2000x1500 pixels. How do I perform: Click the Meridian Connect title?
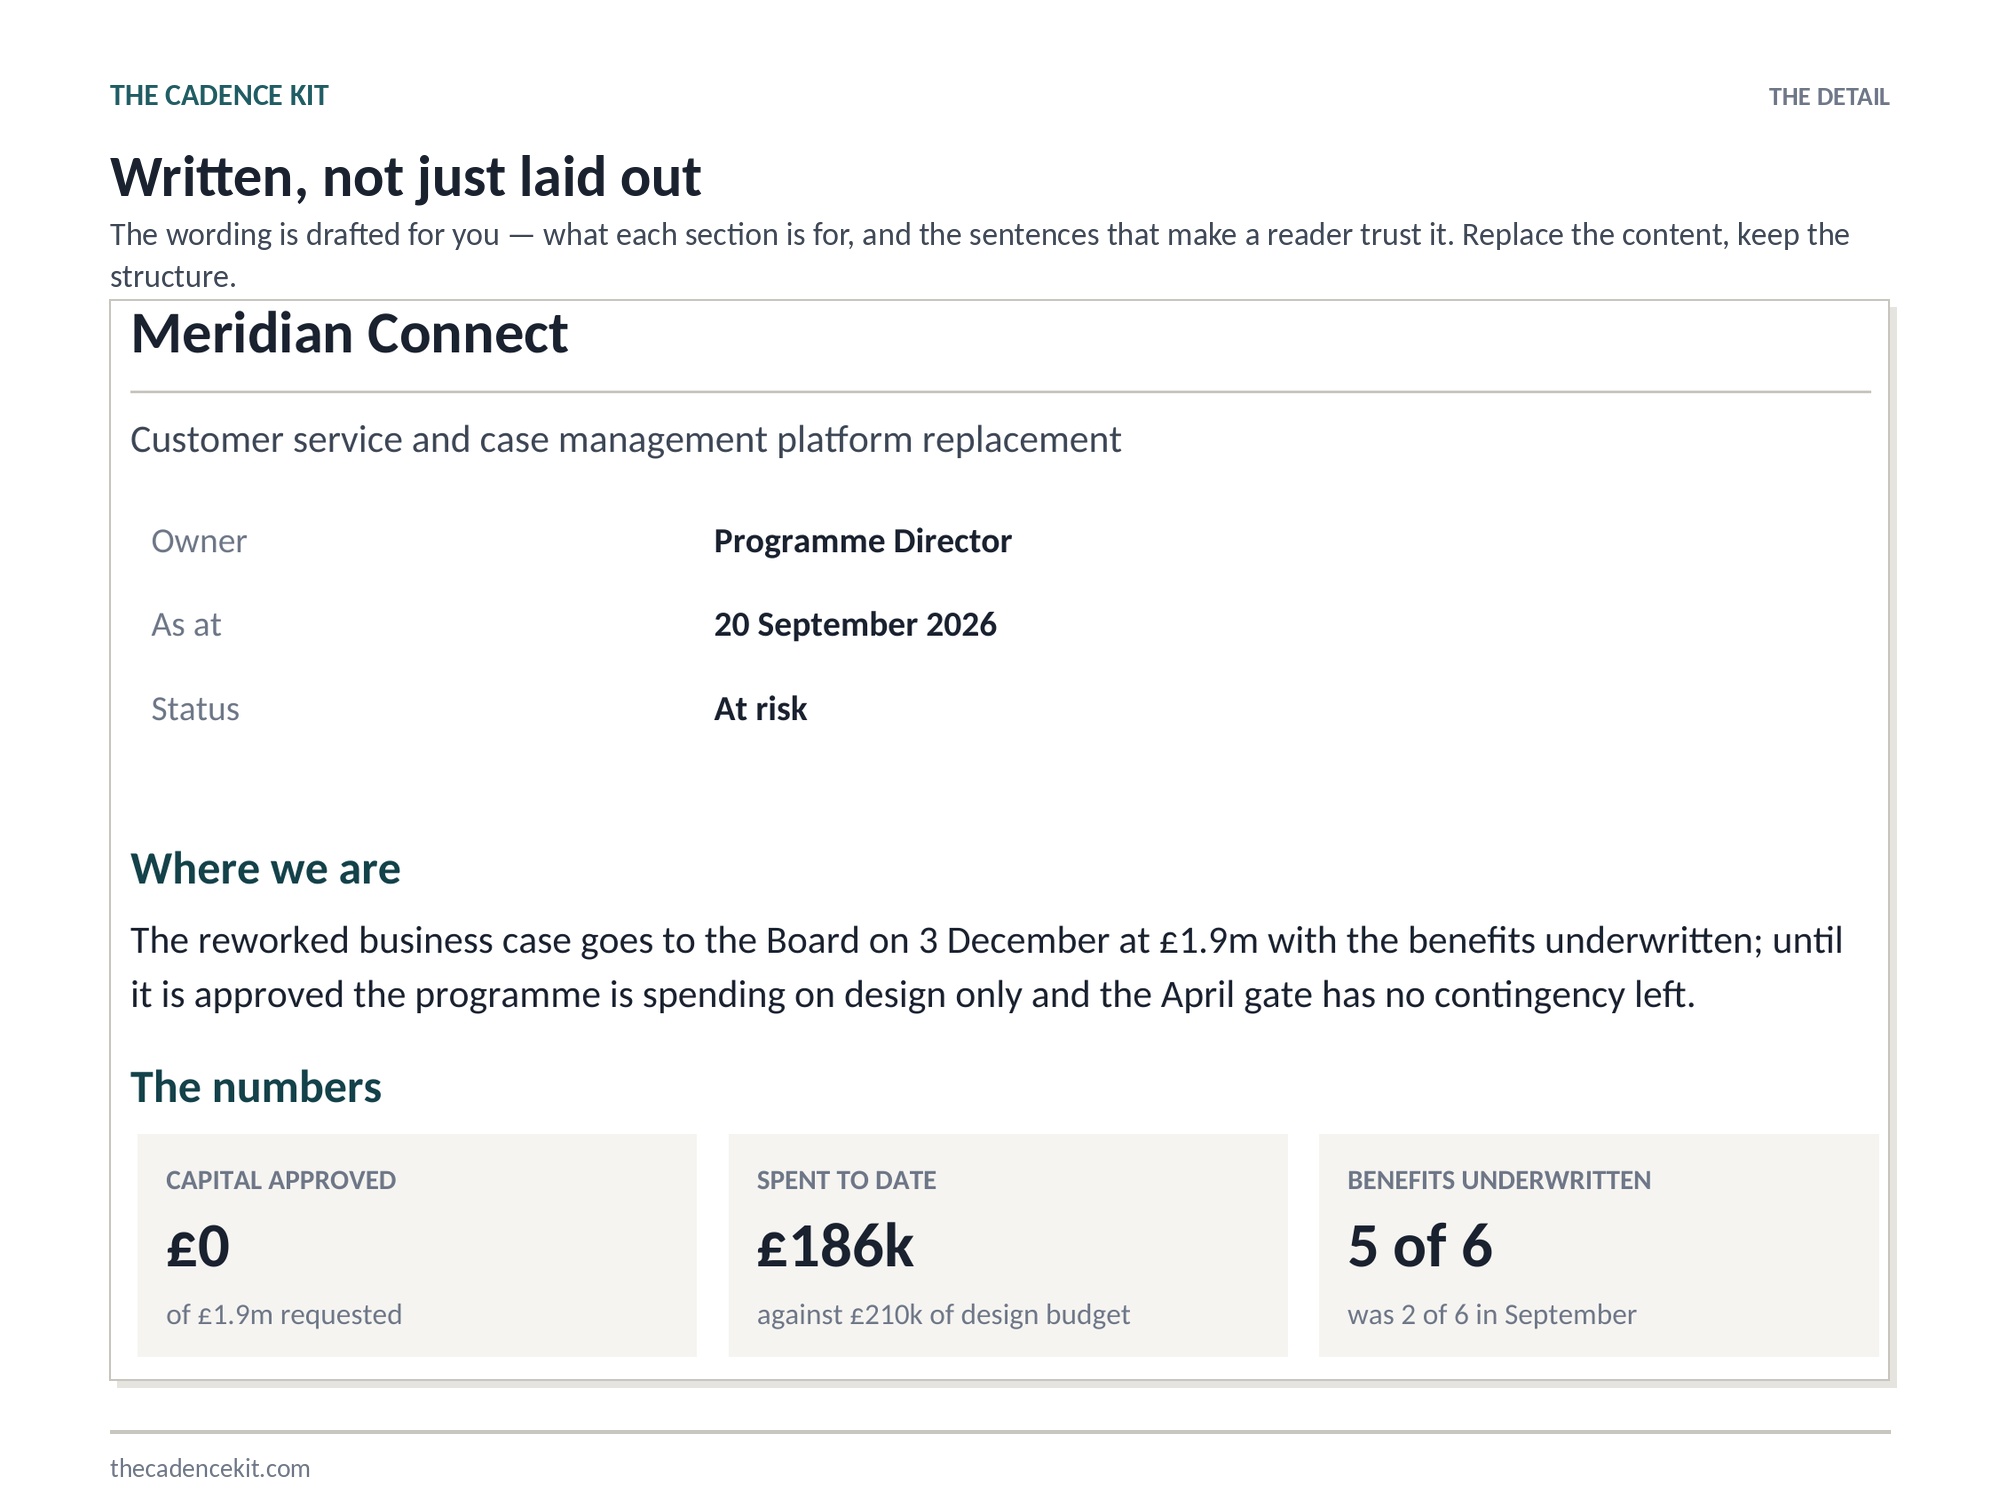[x=349, y=333]
